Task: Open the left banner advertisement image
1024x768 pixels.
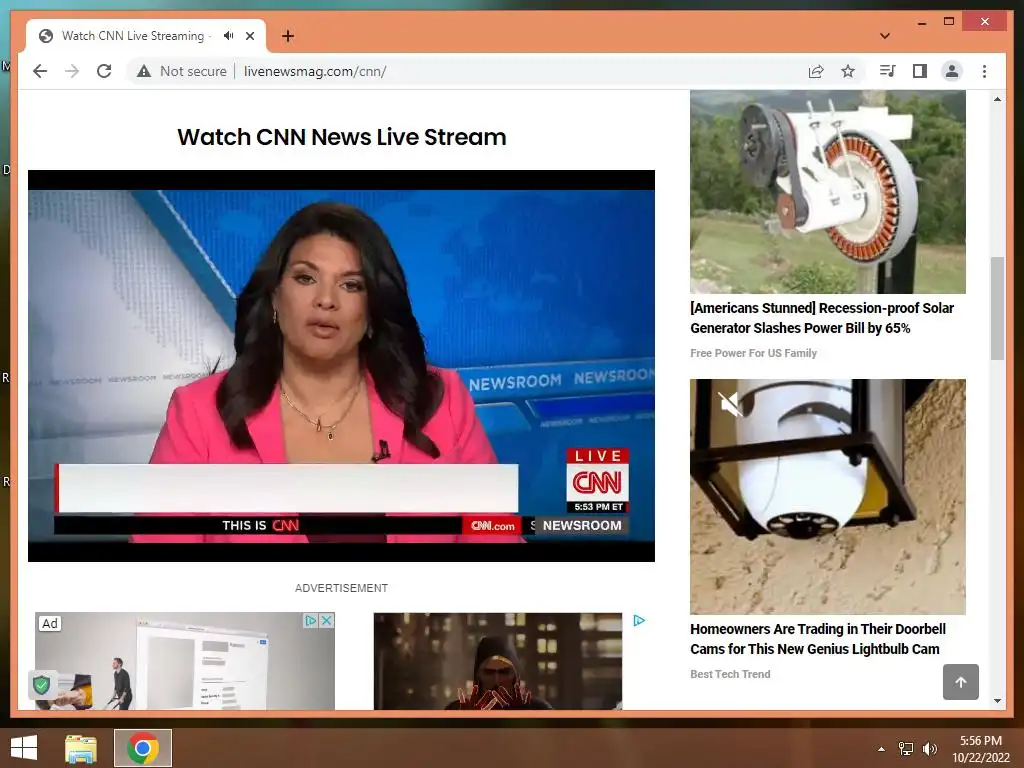Action: tap(185, 661)
